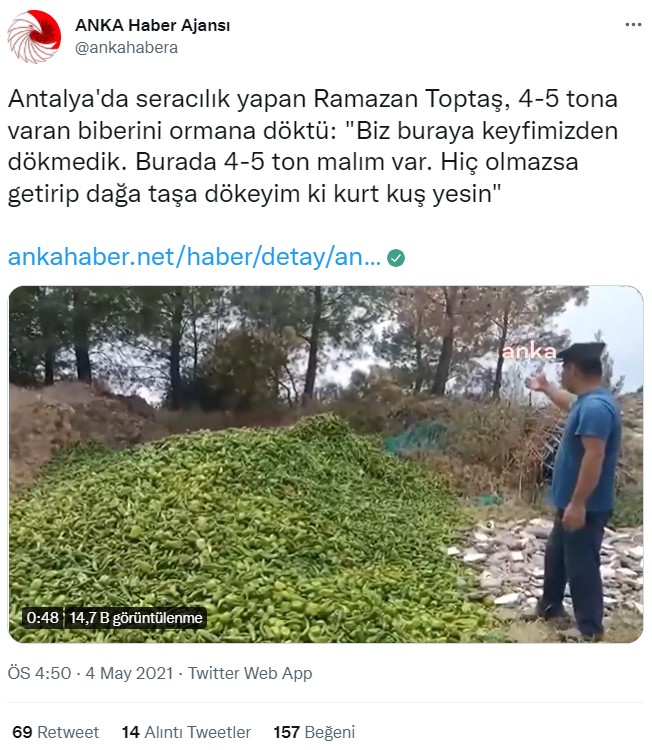The height and width of the screenshot is (750, 652).
Task: Play the pepper pile video
Action: 326,464
